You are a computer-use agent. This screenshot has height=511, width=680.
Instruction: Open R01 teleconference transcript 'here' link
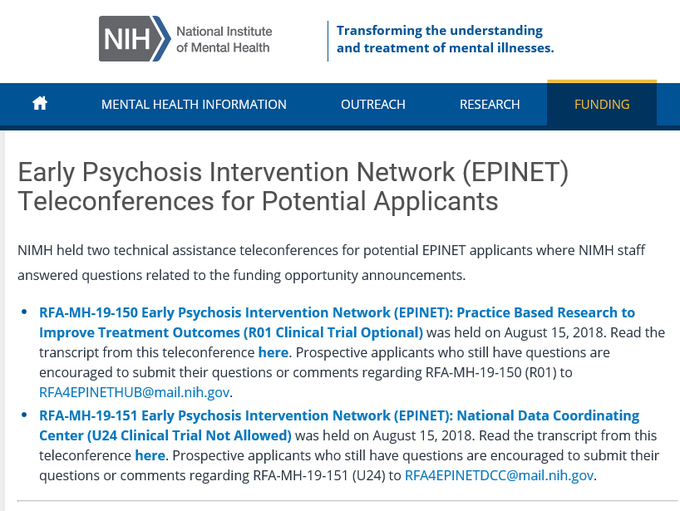click(273, 353)
